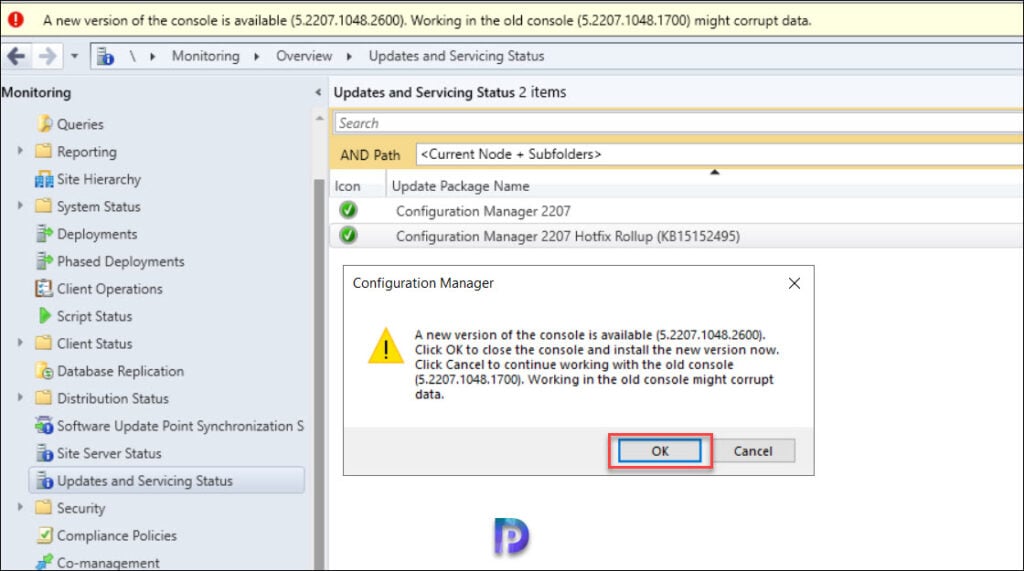
Task: Click the Client Status folder icon
Action: 44,343
